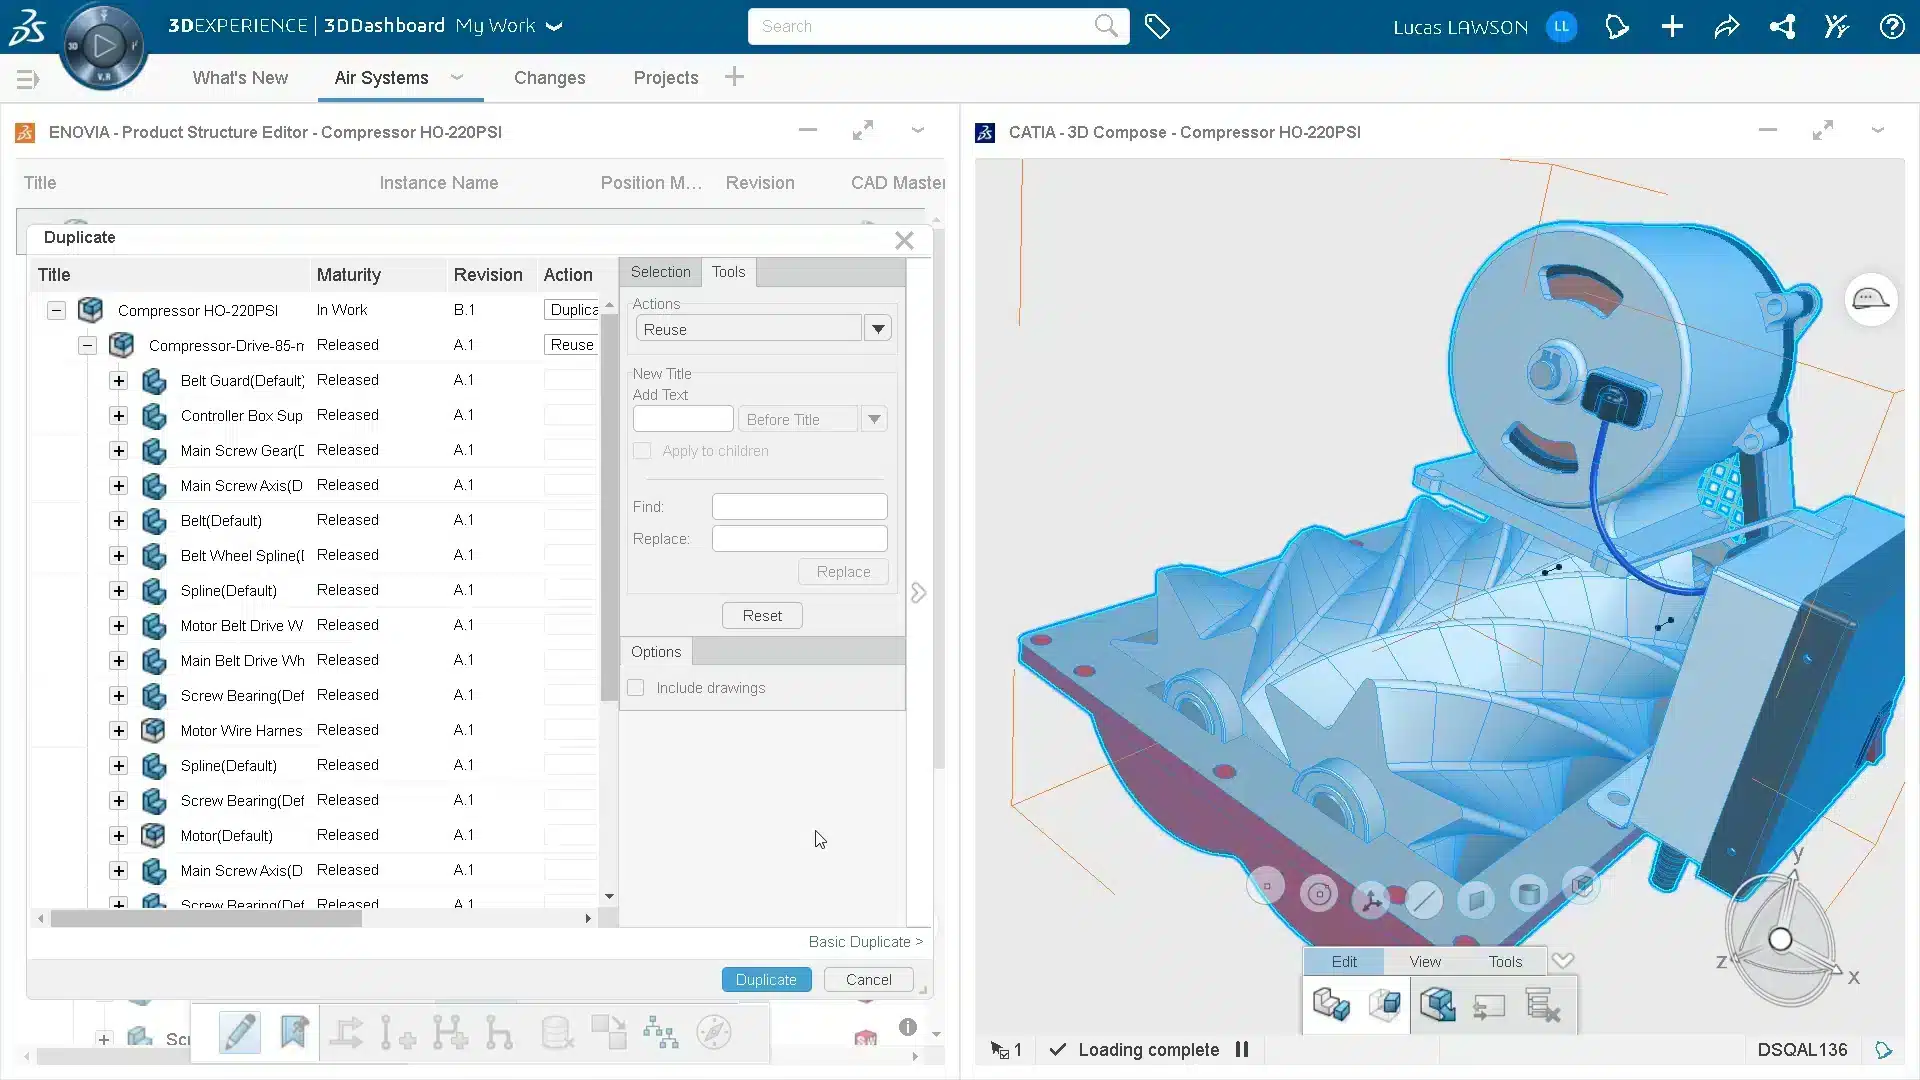Viewport: 1920px width, 1080px height.
Task: Open notifications bell in the top bar
Action: pos(1617,27)
